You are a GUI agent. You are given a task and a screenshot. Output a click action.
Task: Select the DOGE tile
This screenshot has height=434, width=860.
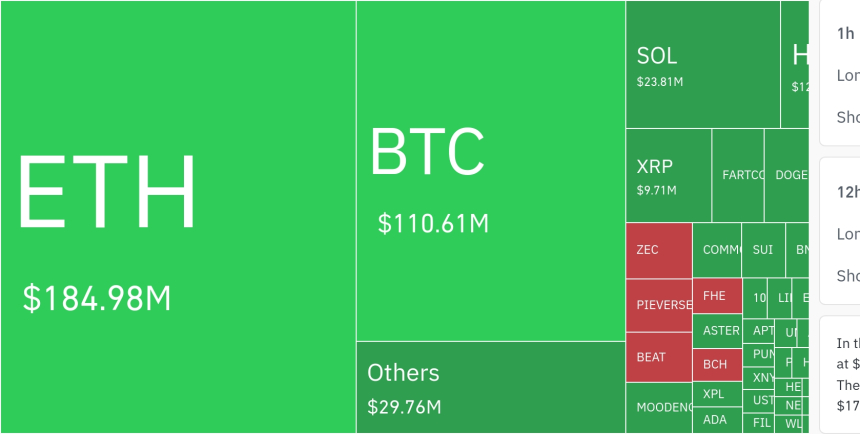[786, 175]
